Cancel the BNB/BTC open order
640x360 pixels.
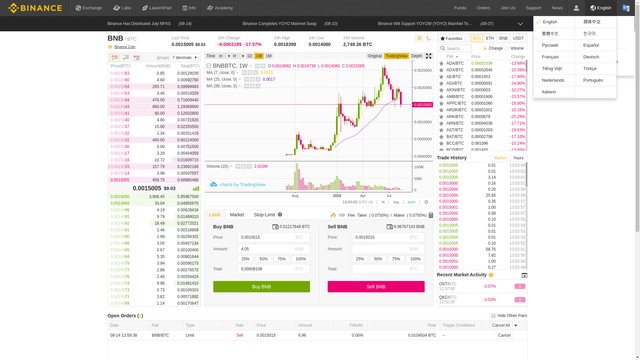tap(504, 335)
